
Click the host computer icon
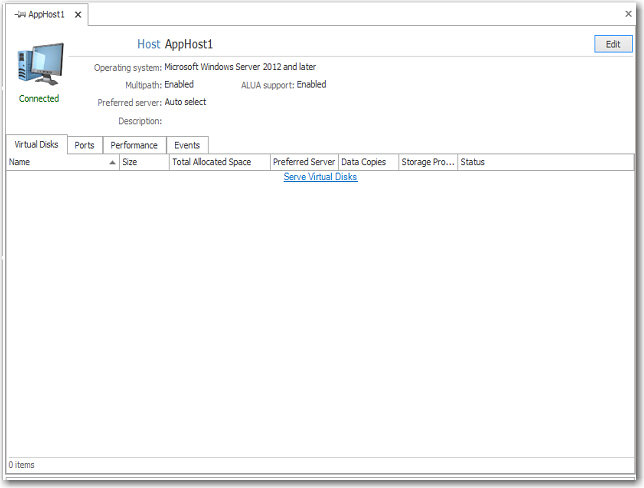click(x=40, y=65)
